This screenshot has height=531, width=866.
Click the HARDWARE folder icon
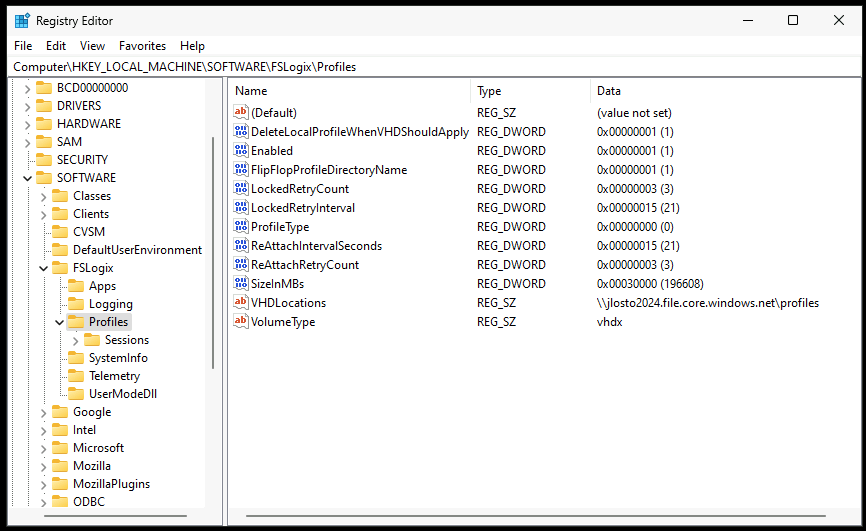tap(44, 124)
